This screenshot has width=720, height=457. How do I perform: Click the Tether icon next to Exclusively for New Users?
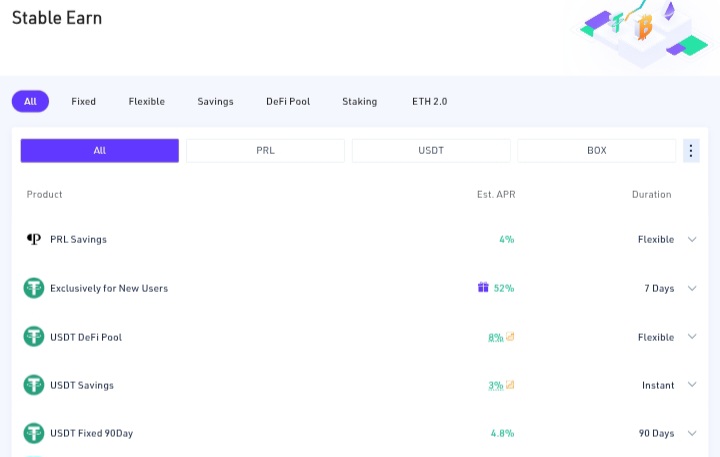(34, 288)
